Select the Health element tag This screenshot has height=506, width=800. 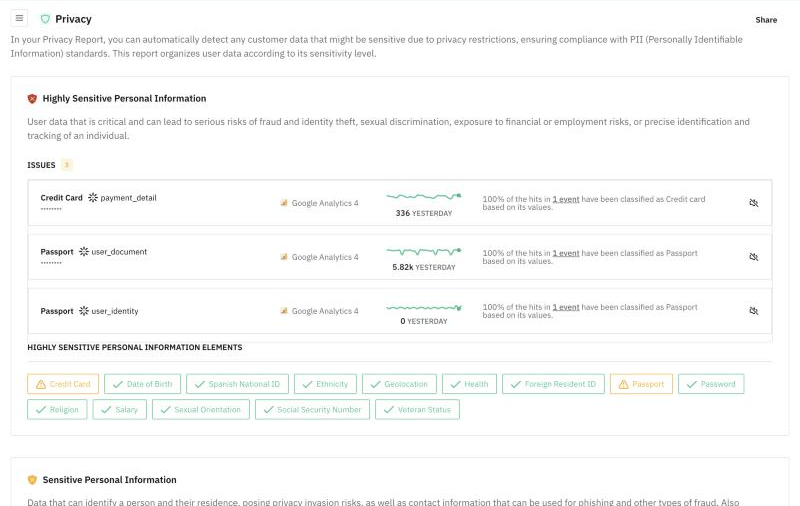click(469, 384)
